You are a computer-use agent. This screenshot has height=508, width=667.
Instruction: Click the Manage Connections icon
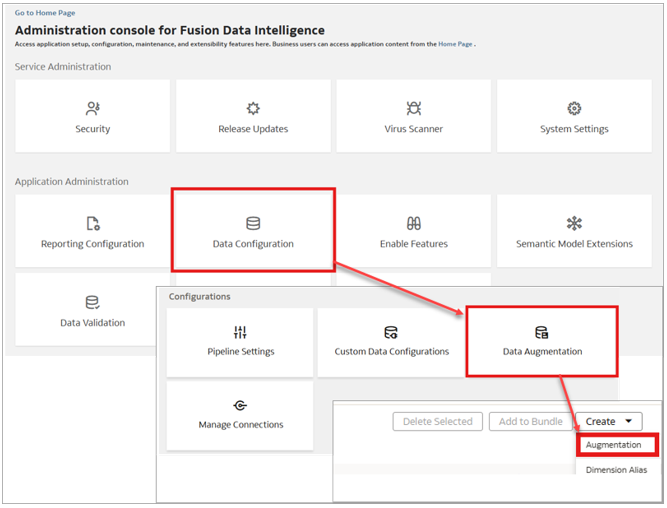240,405
